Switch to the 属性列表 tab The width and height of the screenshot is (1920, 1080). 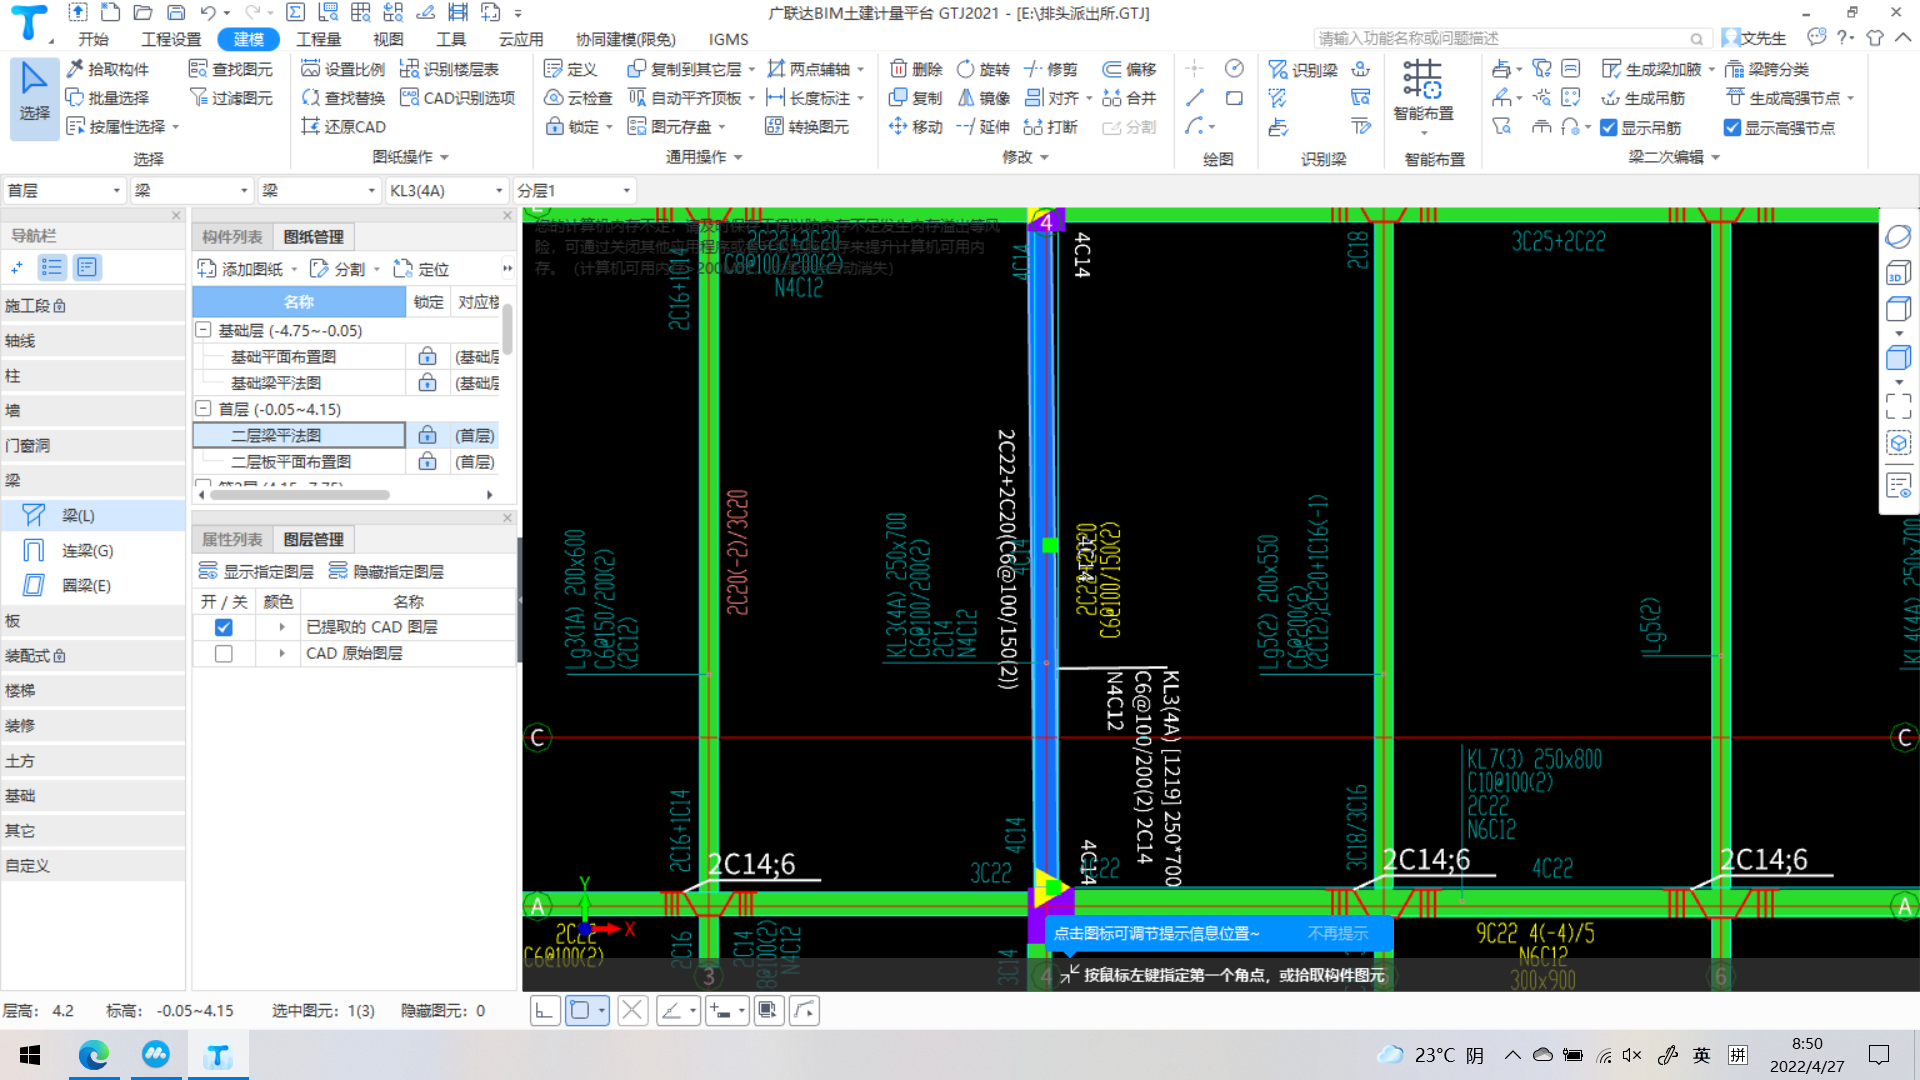[232, 539]
